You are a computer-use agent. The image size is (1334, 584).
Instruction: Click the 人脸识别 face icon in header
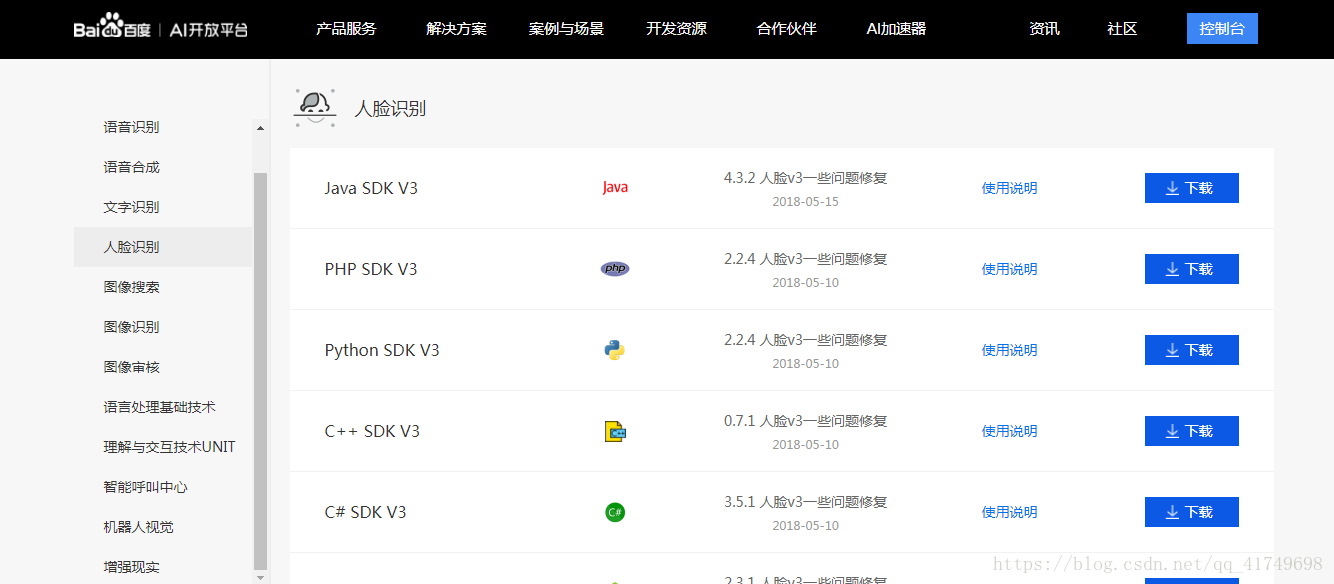(314, 107)
